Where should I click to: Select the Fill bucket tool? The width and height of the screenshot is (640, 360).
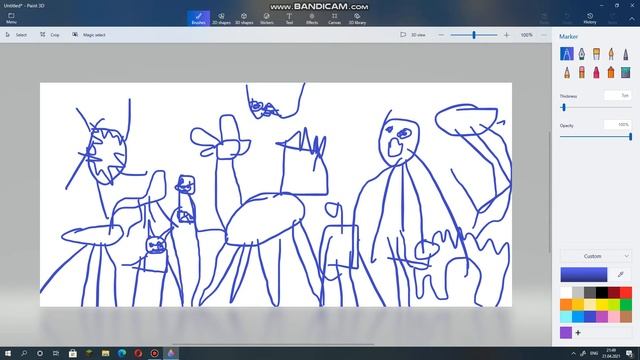pyautogui.click(x=626, y=73)
